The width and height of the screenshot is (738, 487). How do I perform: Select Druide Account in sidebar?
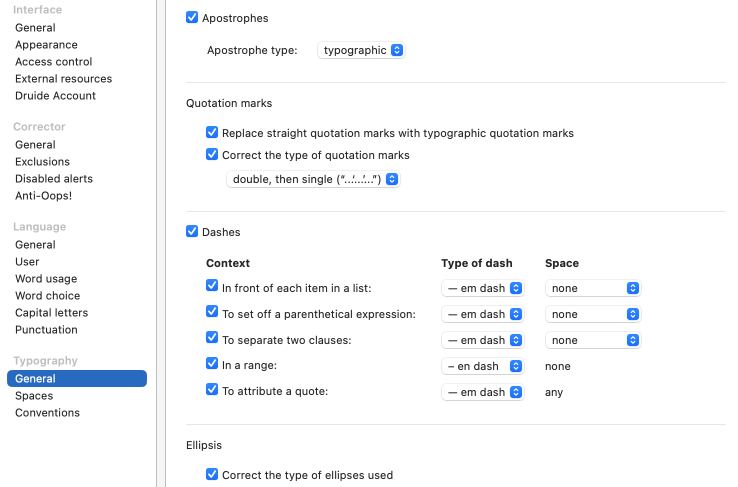click(55, 96)
